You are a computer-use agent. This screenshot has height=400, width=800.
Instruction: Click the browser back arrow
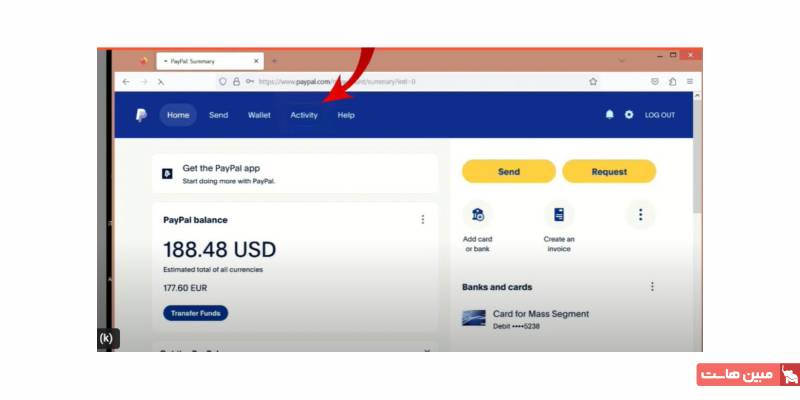(x=126, y=82)
